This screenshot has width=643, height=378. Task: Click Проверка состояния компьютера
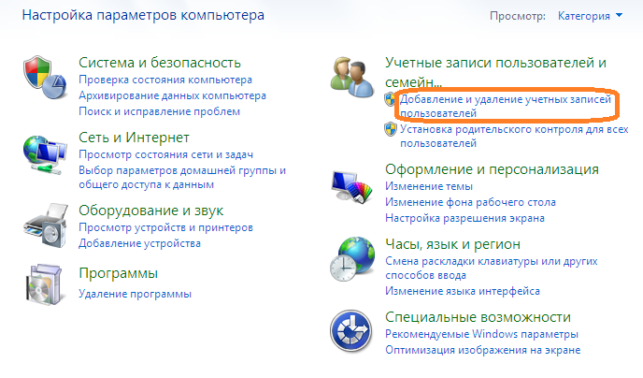point(165,80)
